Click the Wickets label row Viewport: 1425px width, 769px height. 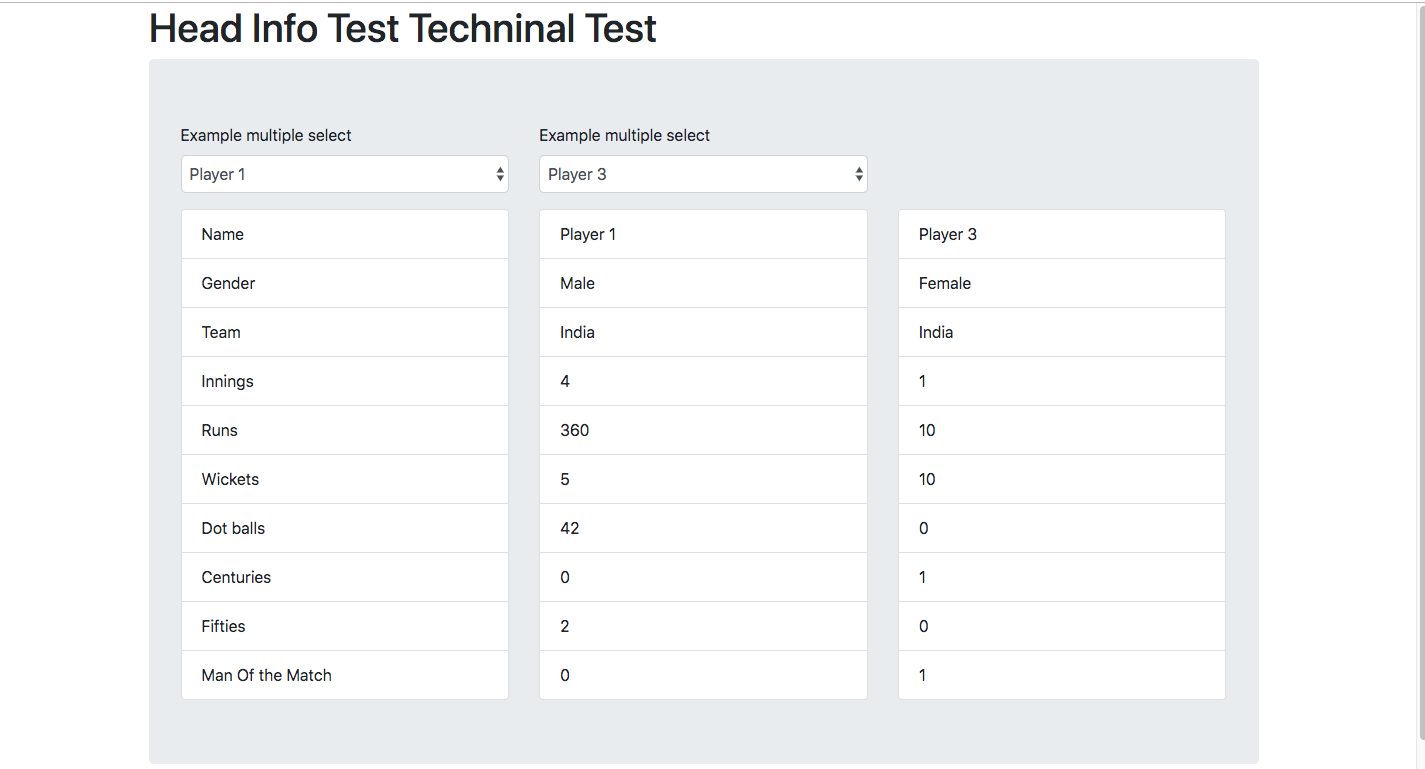(344, 479)
